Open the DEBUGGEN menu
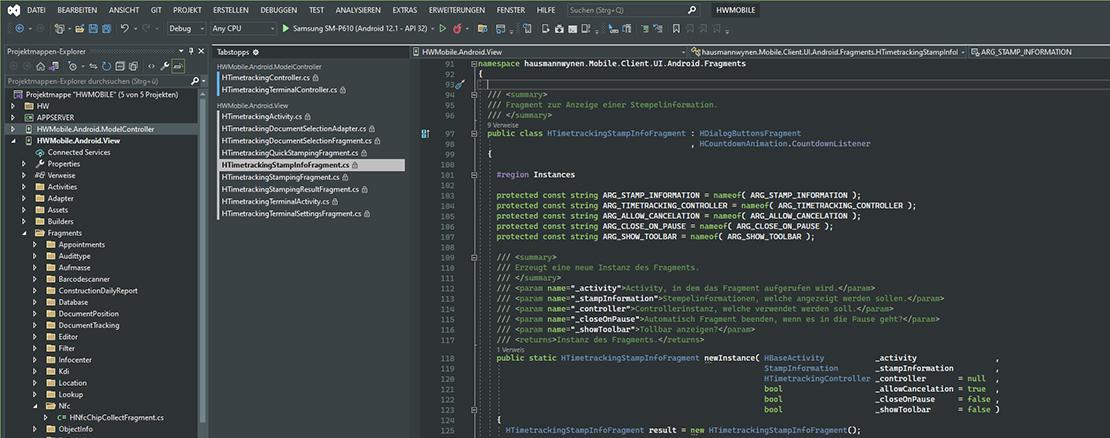 pyautogui.click(x=279, y=11)
